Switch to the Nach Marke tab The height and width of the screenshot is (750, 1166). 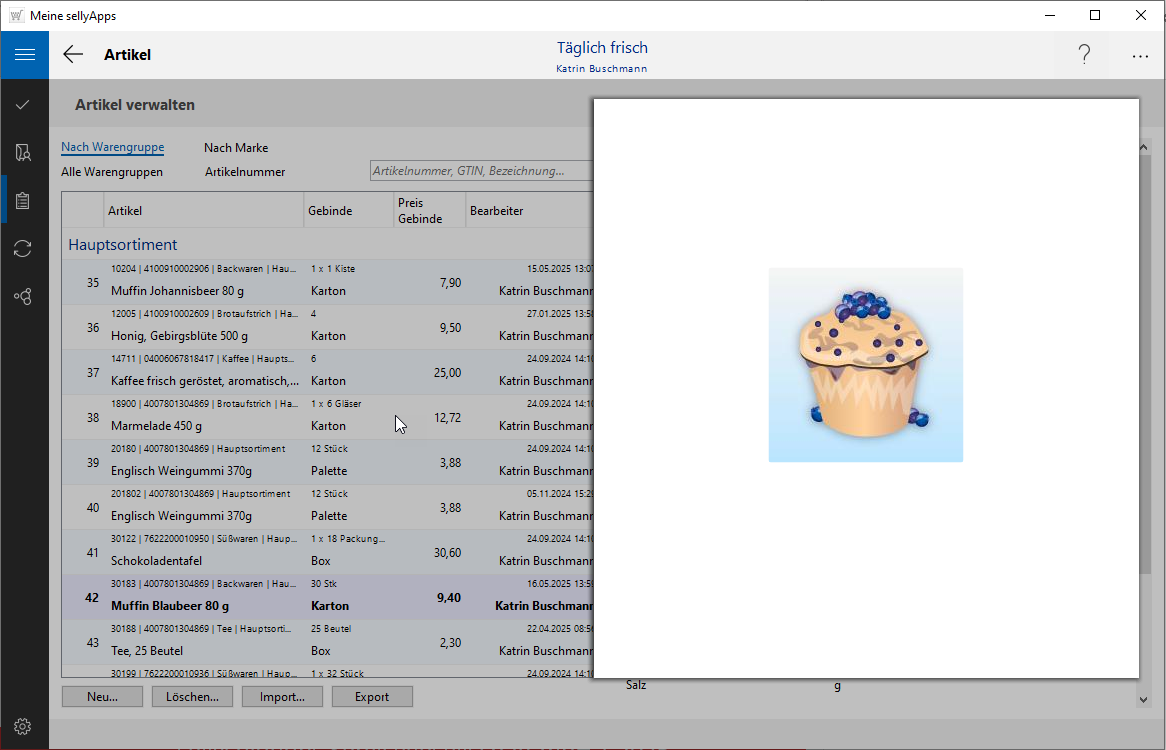coord(236,148)
